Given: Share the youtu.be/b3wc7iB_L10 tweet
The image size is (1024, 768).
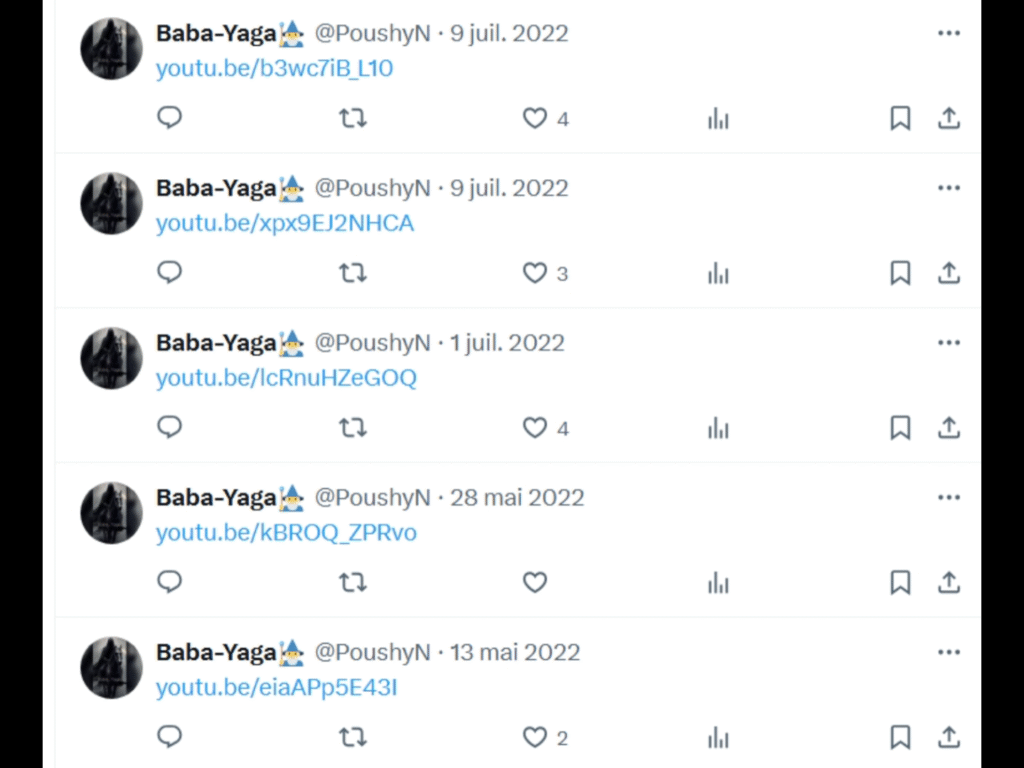Looking at the screenshot, I should click(x=949, y=118).
